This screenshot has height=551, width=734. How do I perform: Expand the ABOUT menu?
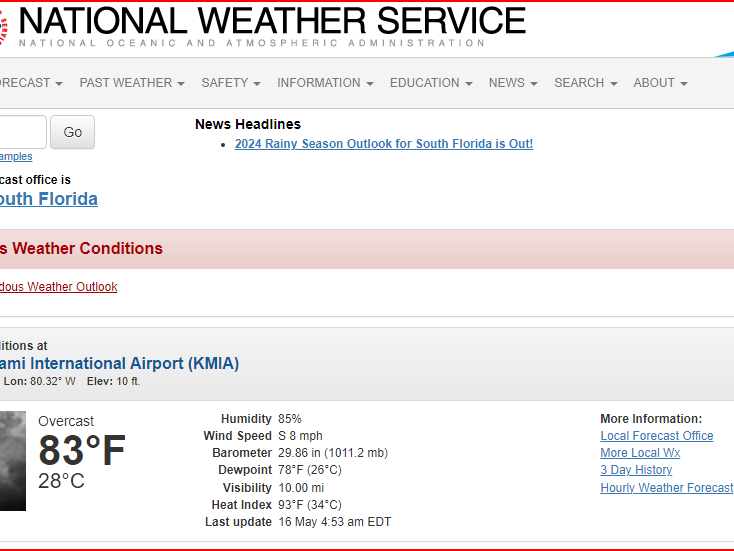coord(660,83)
